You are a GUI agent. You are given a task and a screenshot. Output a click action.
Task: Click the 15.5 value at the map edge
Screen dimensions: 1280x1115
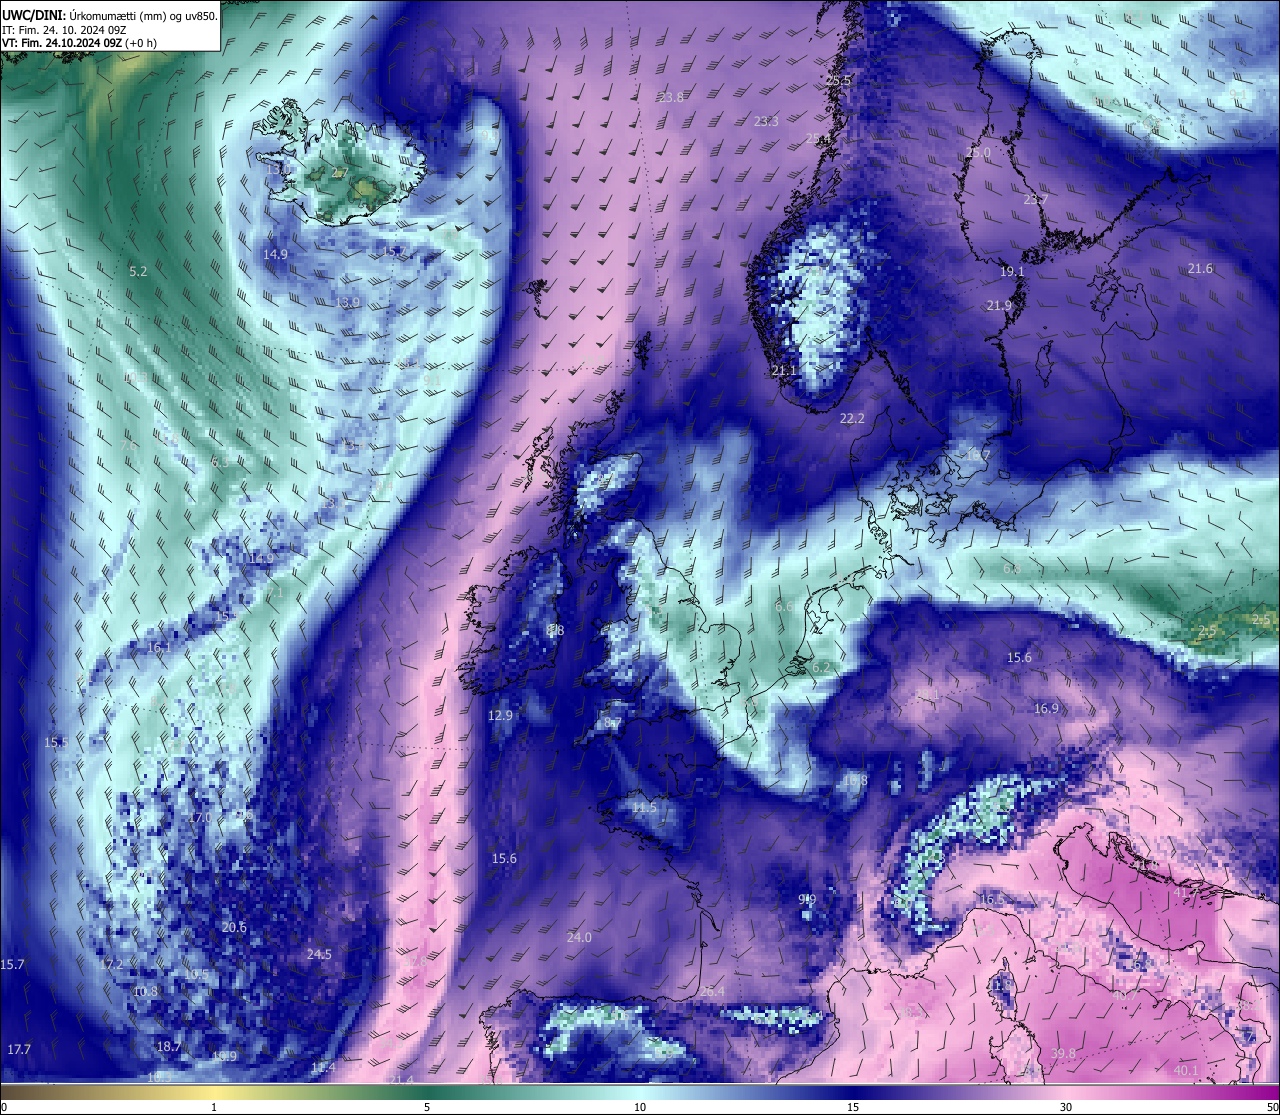click(55, 742)
